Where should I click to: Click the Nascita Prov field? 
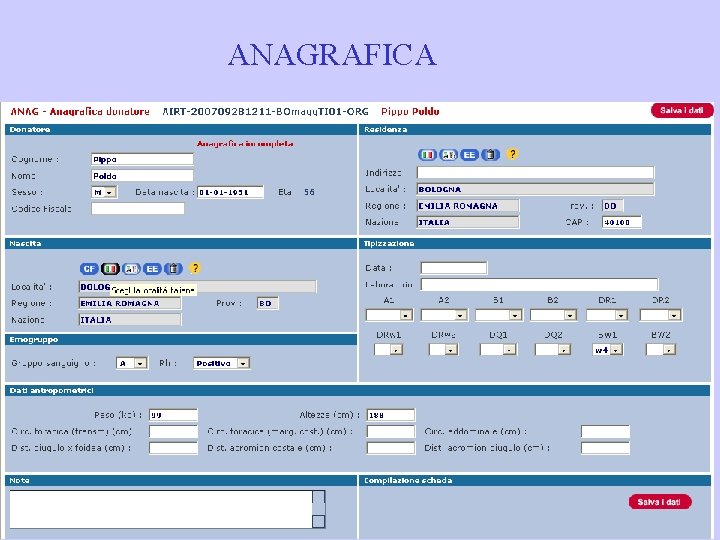tap(268, 304)
